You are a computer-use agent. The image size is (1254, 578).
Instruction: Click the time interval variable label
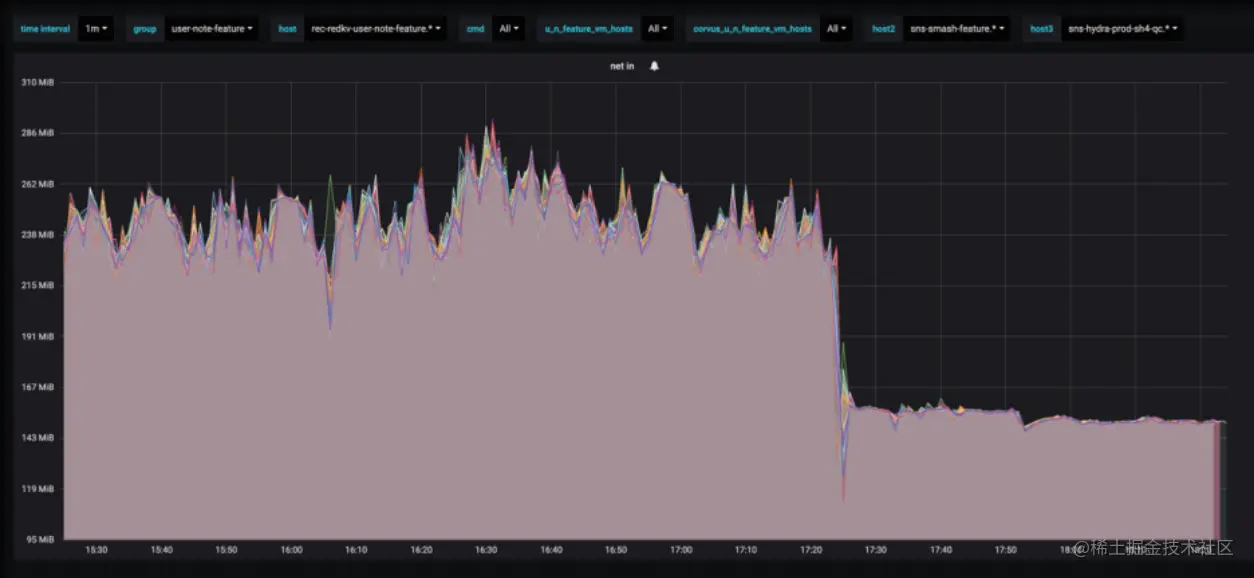(45, 29)
